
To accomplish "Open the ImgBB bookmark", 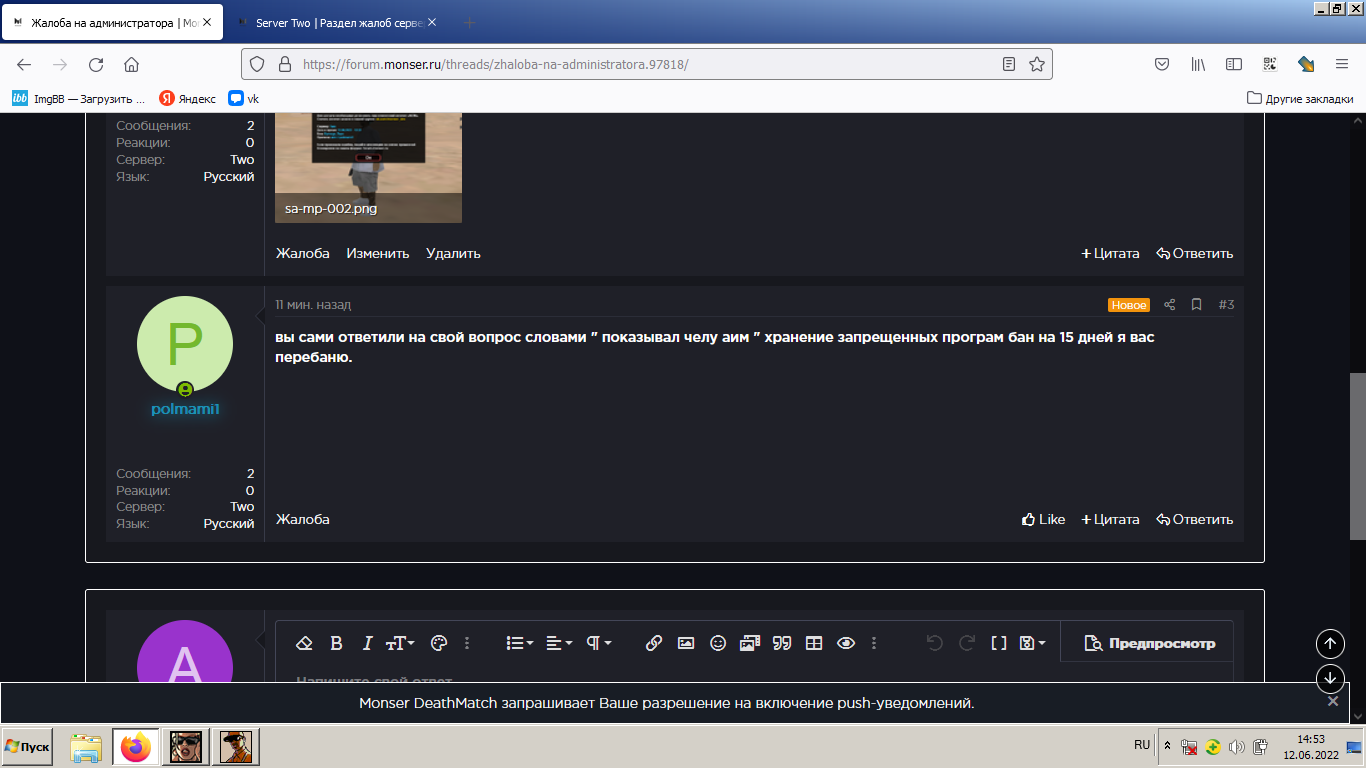I will point(79,98).
